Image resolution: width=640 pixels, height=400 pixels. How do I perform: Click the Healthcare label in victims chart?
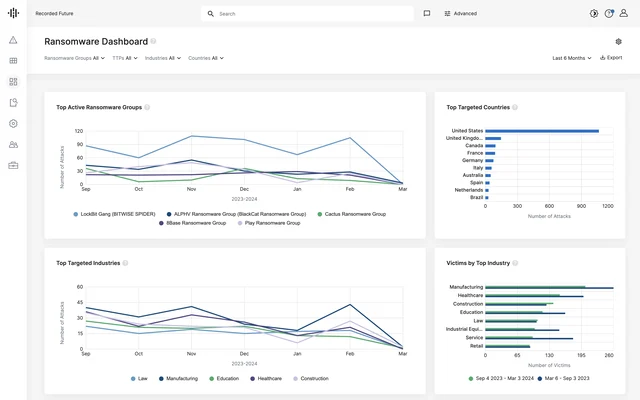pos(470,295)
